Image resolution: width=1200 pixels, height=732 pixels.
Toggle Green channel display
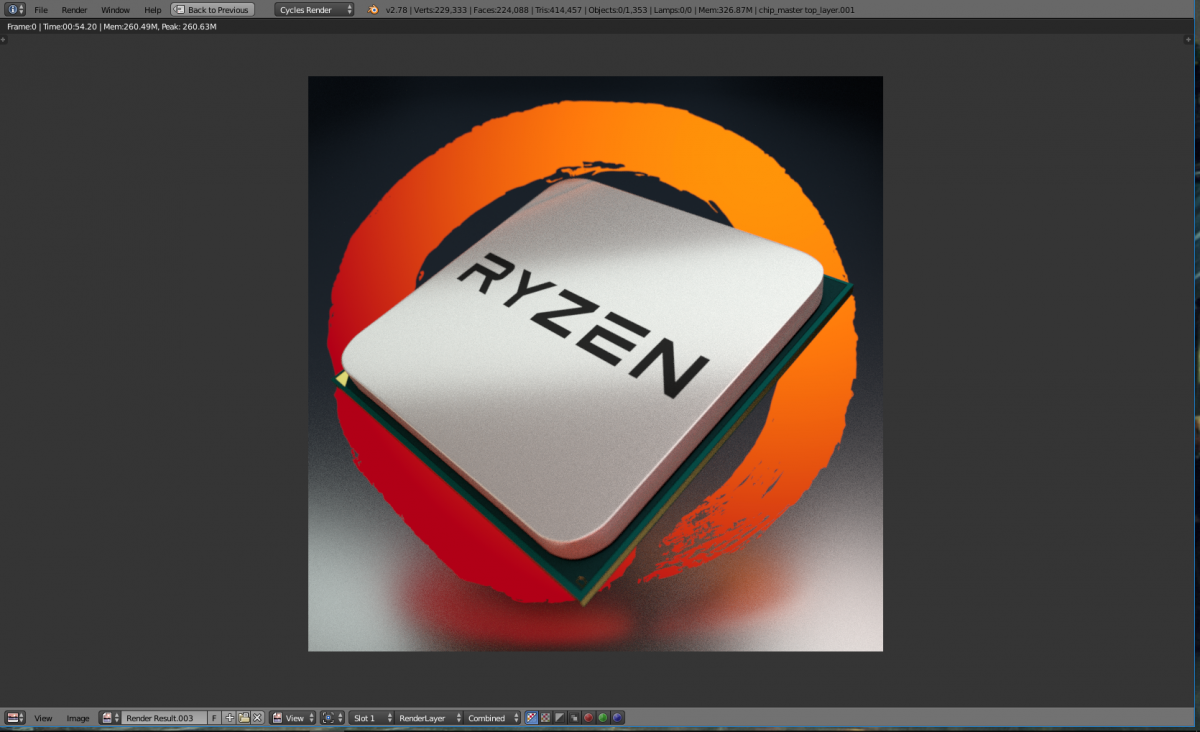tap(603, 718)
